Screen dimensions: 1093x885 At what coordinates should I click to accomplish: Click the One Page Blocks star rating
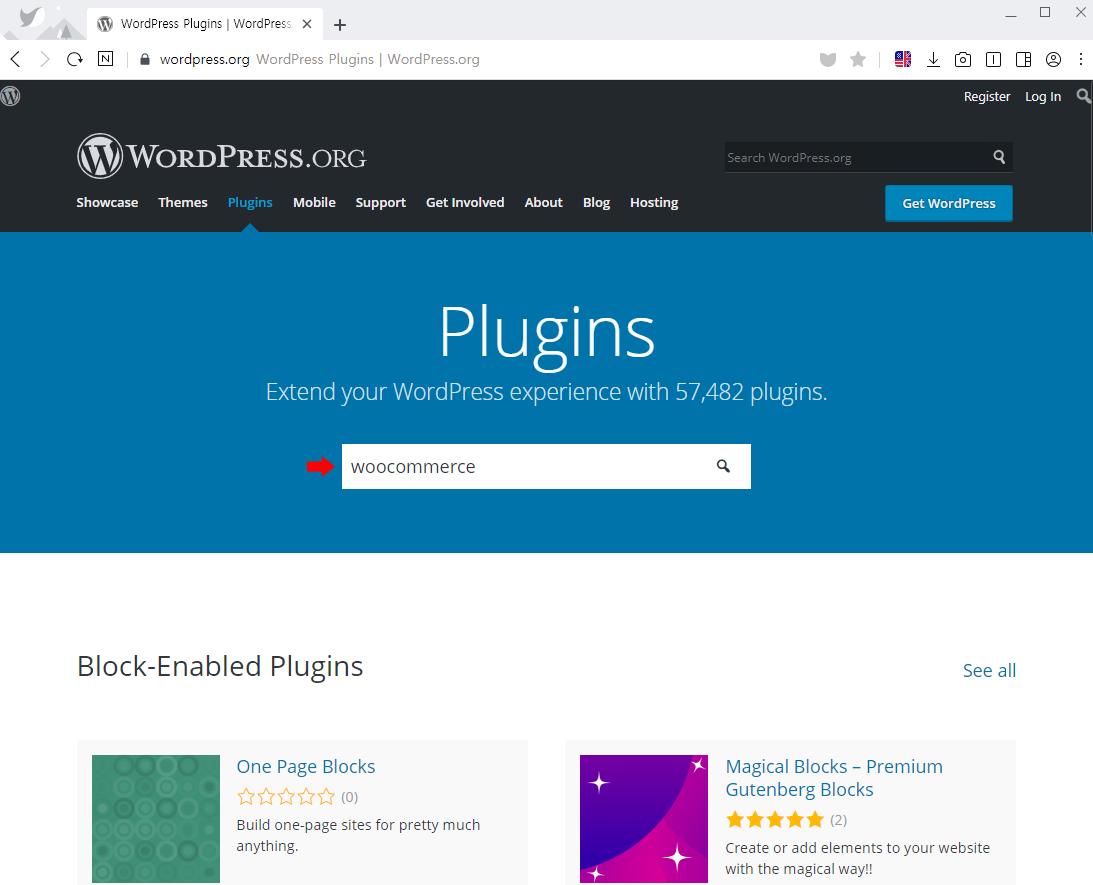[286, 796]
